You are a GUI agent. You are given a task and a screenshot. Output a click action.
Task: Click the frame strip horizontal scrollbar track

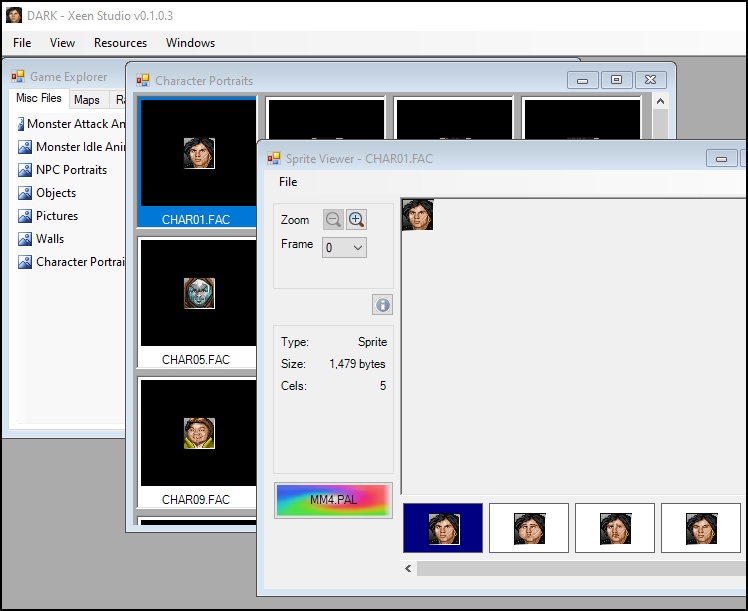[x=582, y=568]
